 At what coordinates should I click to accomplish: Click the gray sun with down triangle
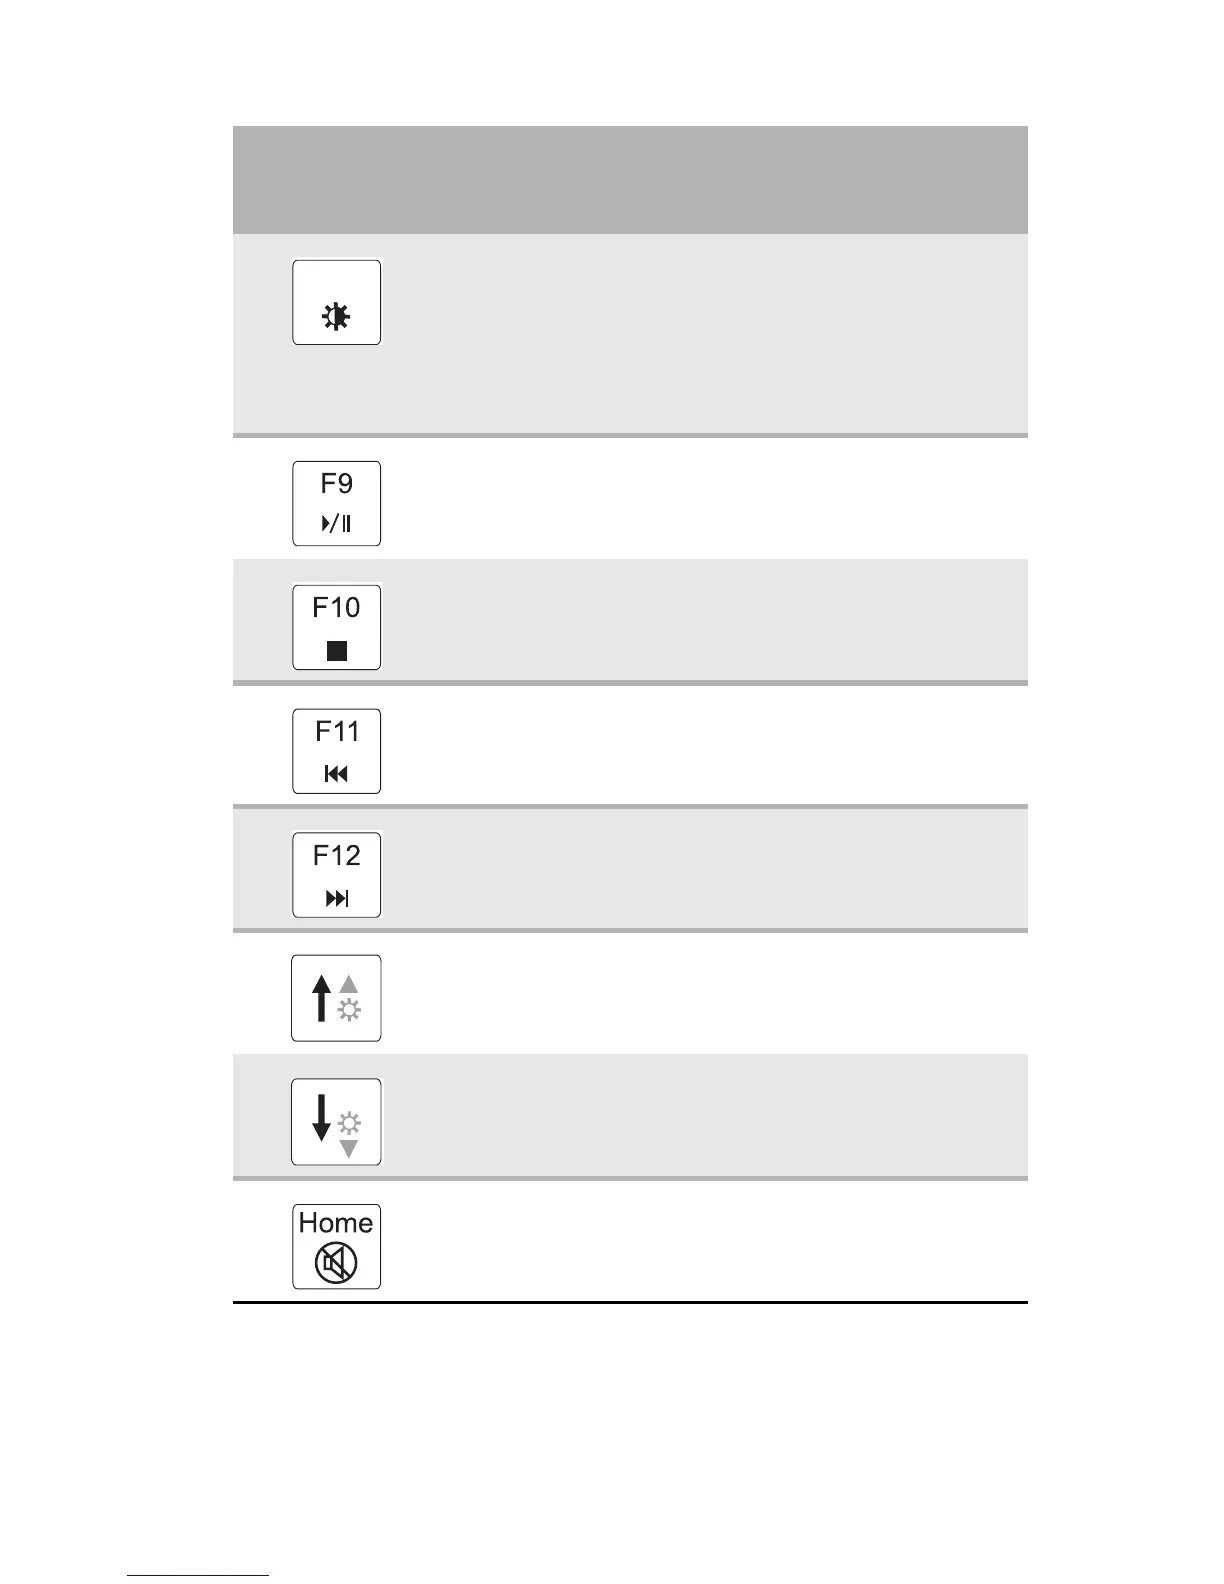click(x=349, y=1134)
